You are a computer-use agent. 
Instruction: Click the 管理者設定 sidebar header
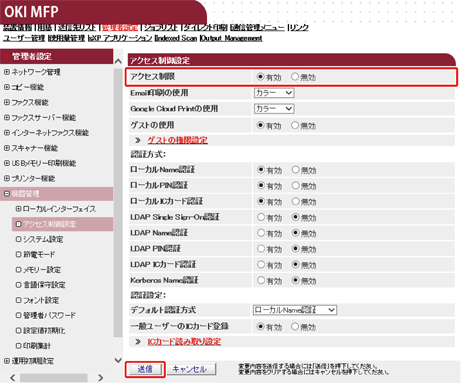[x=57, y=56]
